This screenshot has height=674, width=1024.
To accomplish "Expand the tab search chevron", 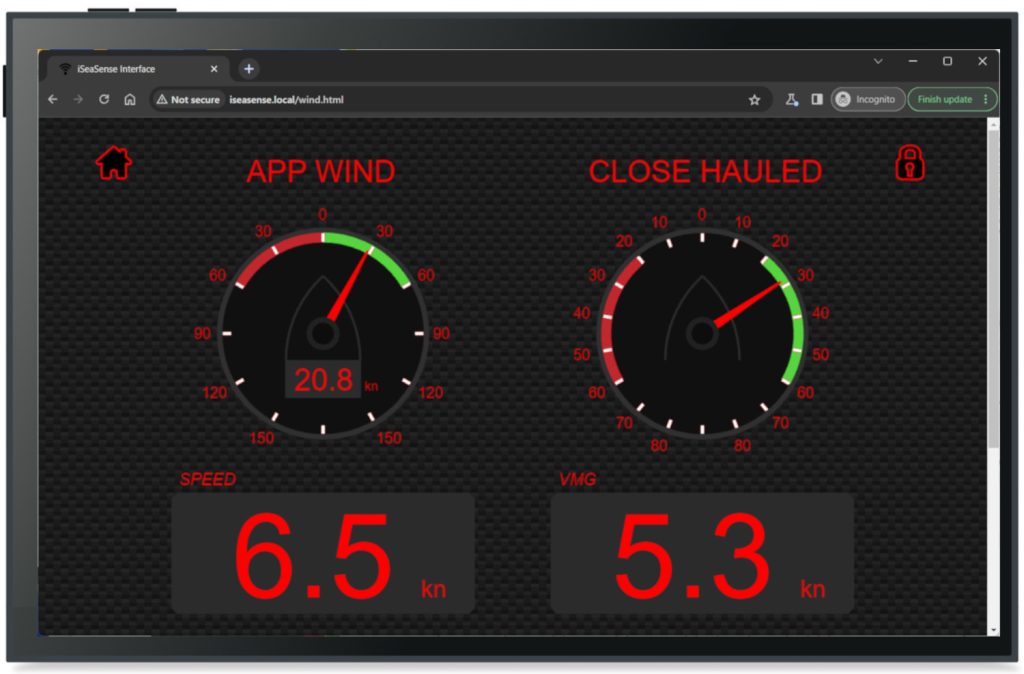I will [x=878, y=62].
